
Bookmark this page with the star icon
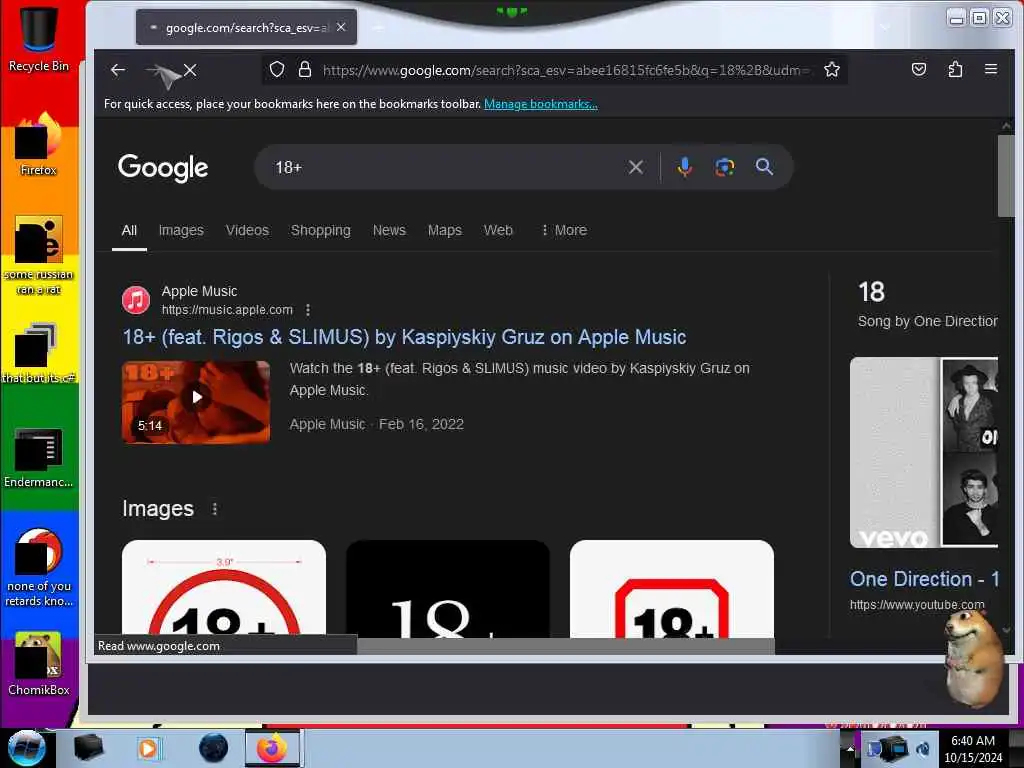(x=831, y=69)
